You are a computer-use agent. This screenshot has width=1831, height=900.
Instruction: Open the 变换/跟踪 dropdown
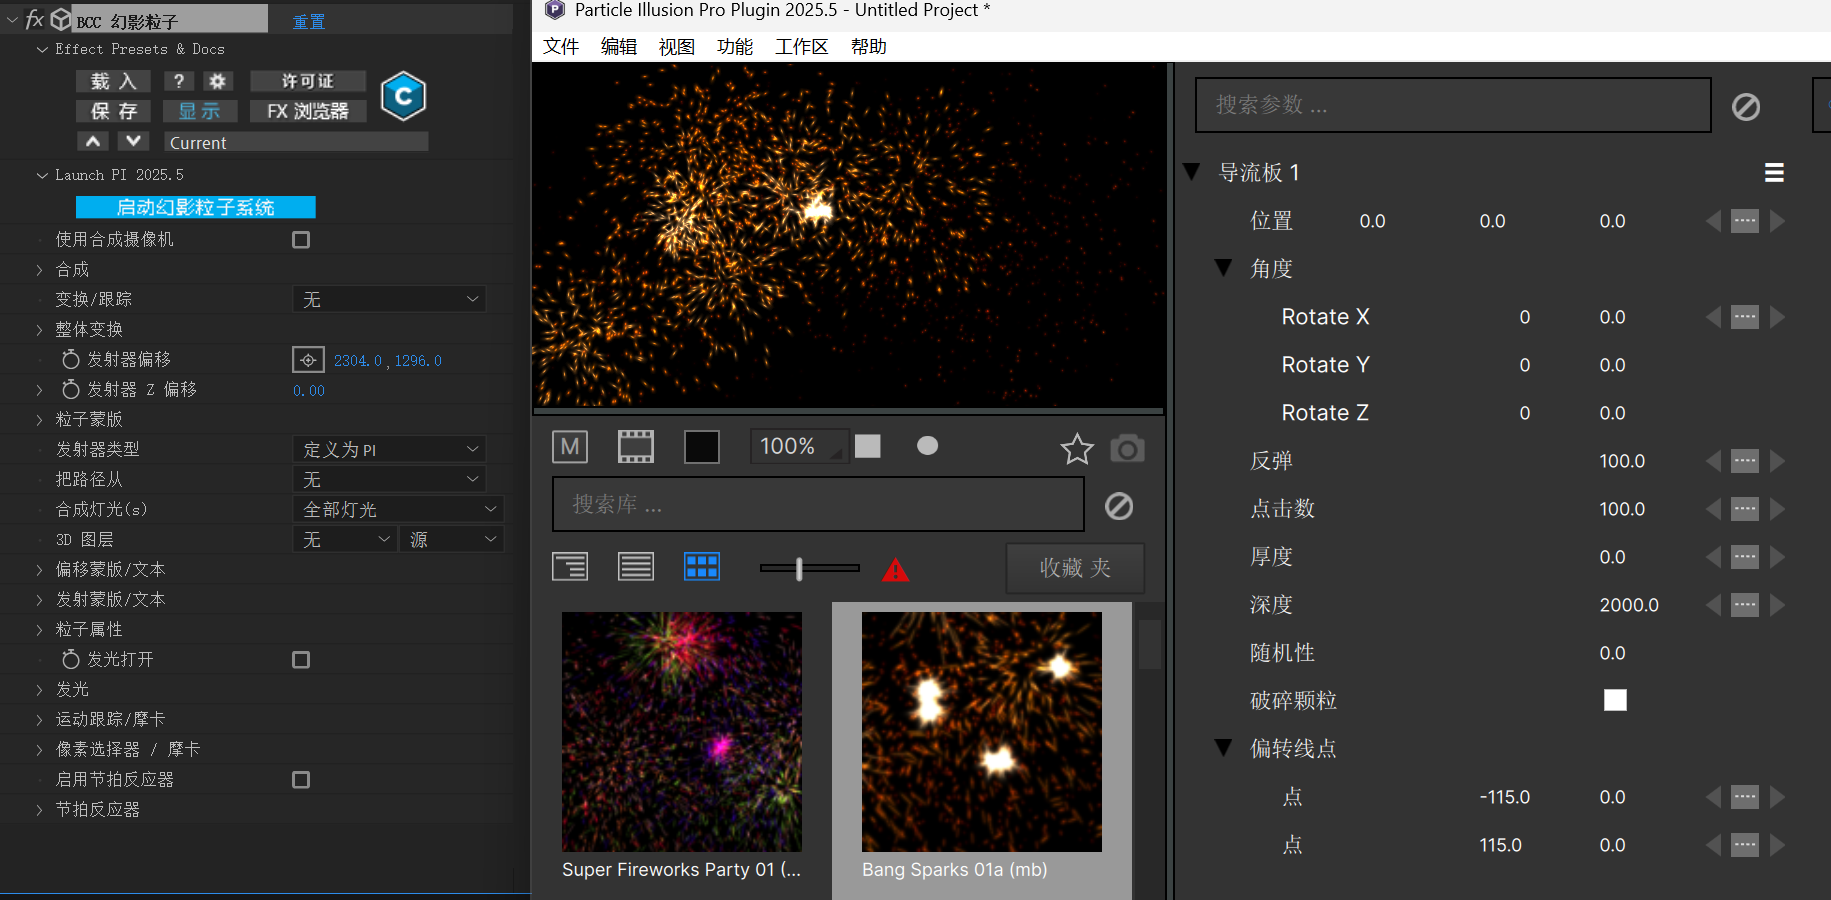pyautogui.click(x=389, y=299)
